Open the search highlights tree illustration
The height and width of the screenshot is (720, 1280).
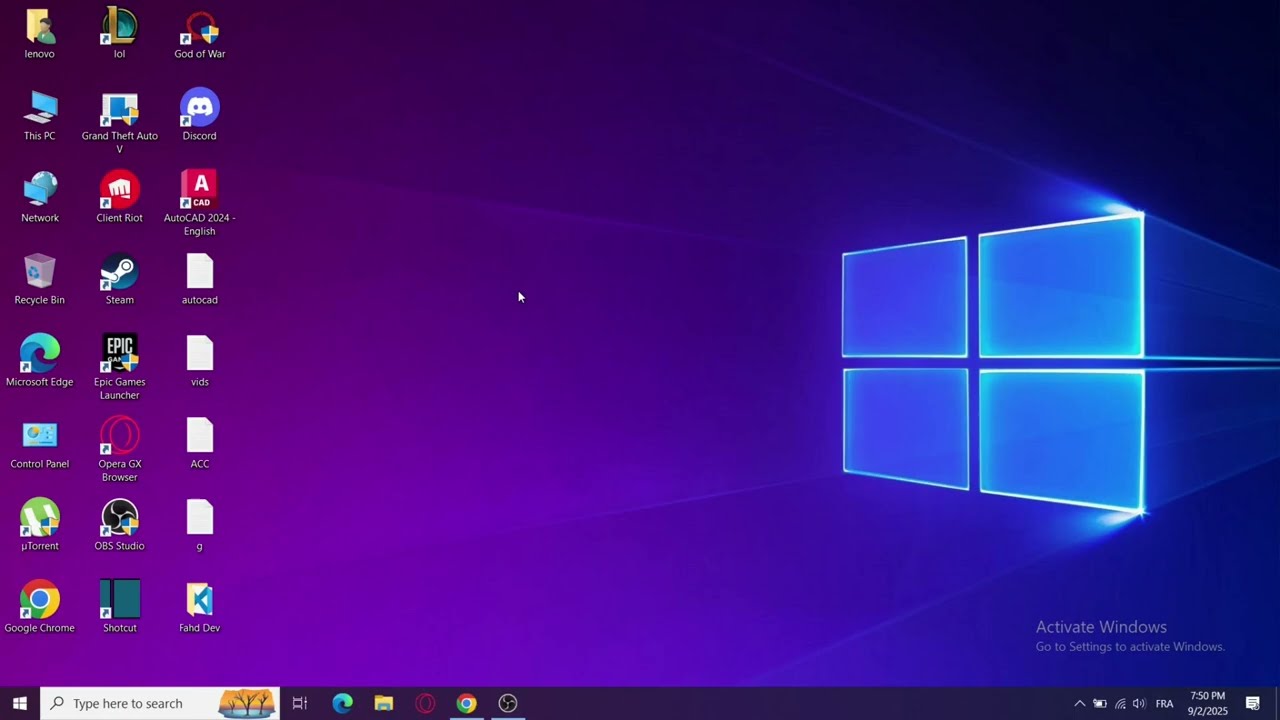[x=246, y=703]
